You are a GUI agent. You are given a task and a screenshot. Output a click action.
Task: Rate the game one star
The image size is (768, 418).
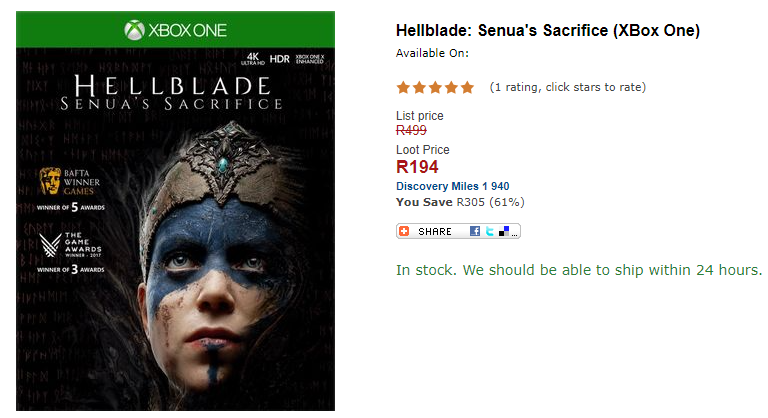click(403, 88)
